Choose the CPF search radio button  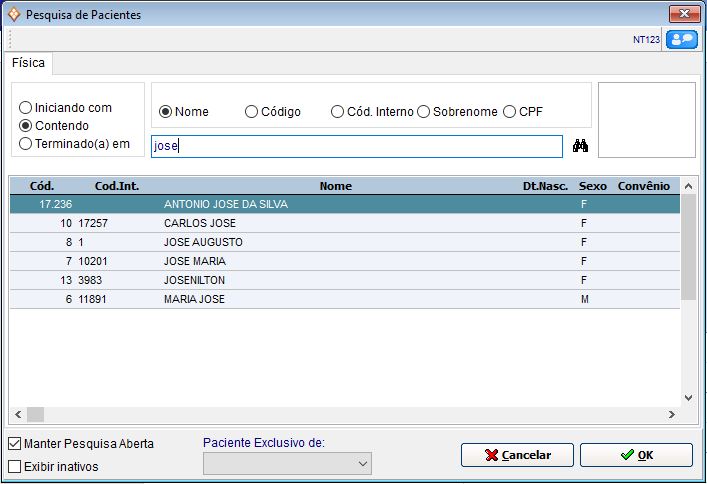510,112
